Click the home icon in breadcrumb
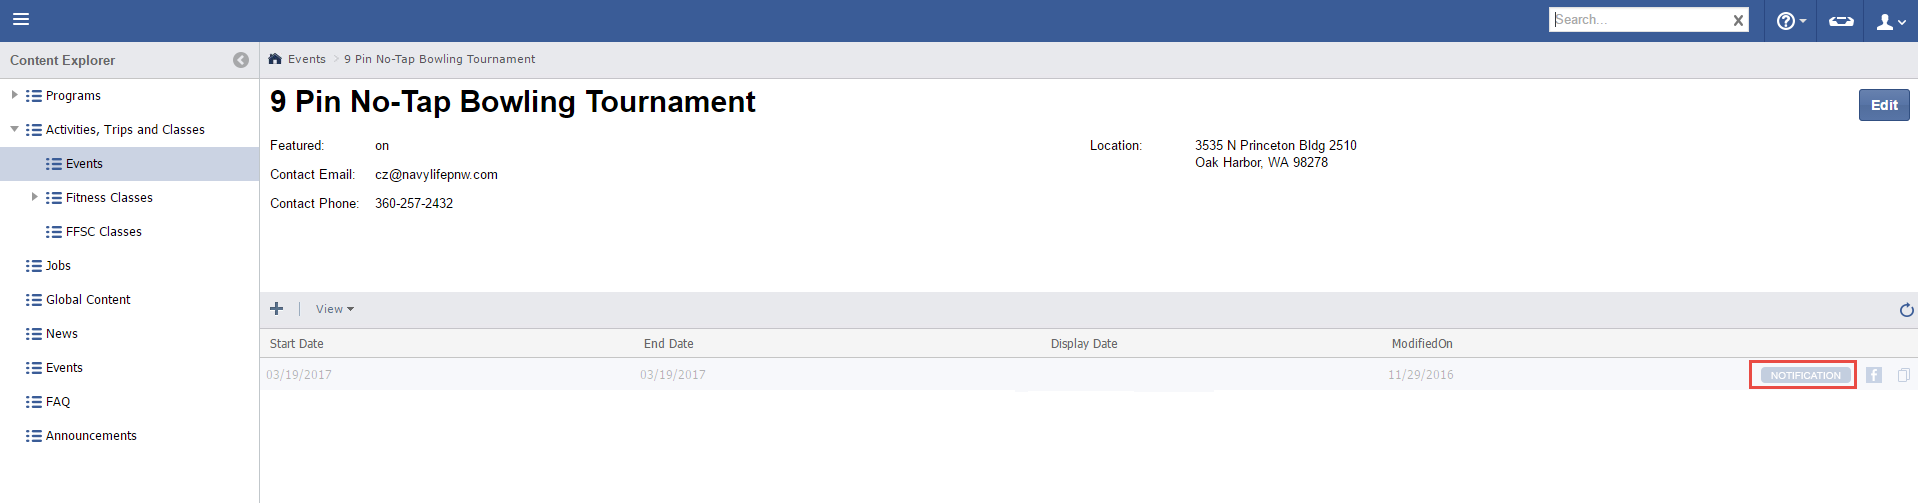The image size is (1918, 503). [x=275, y=59]
